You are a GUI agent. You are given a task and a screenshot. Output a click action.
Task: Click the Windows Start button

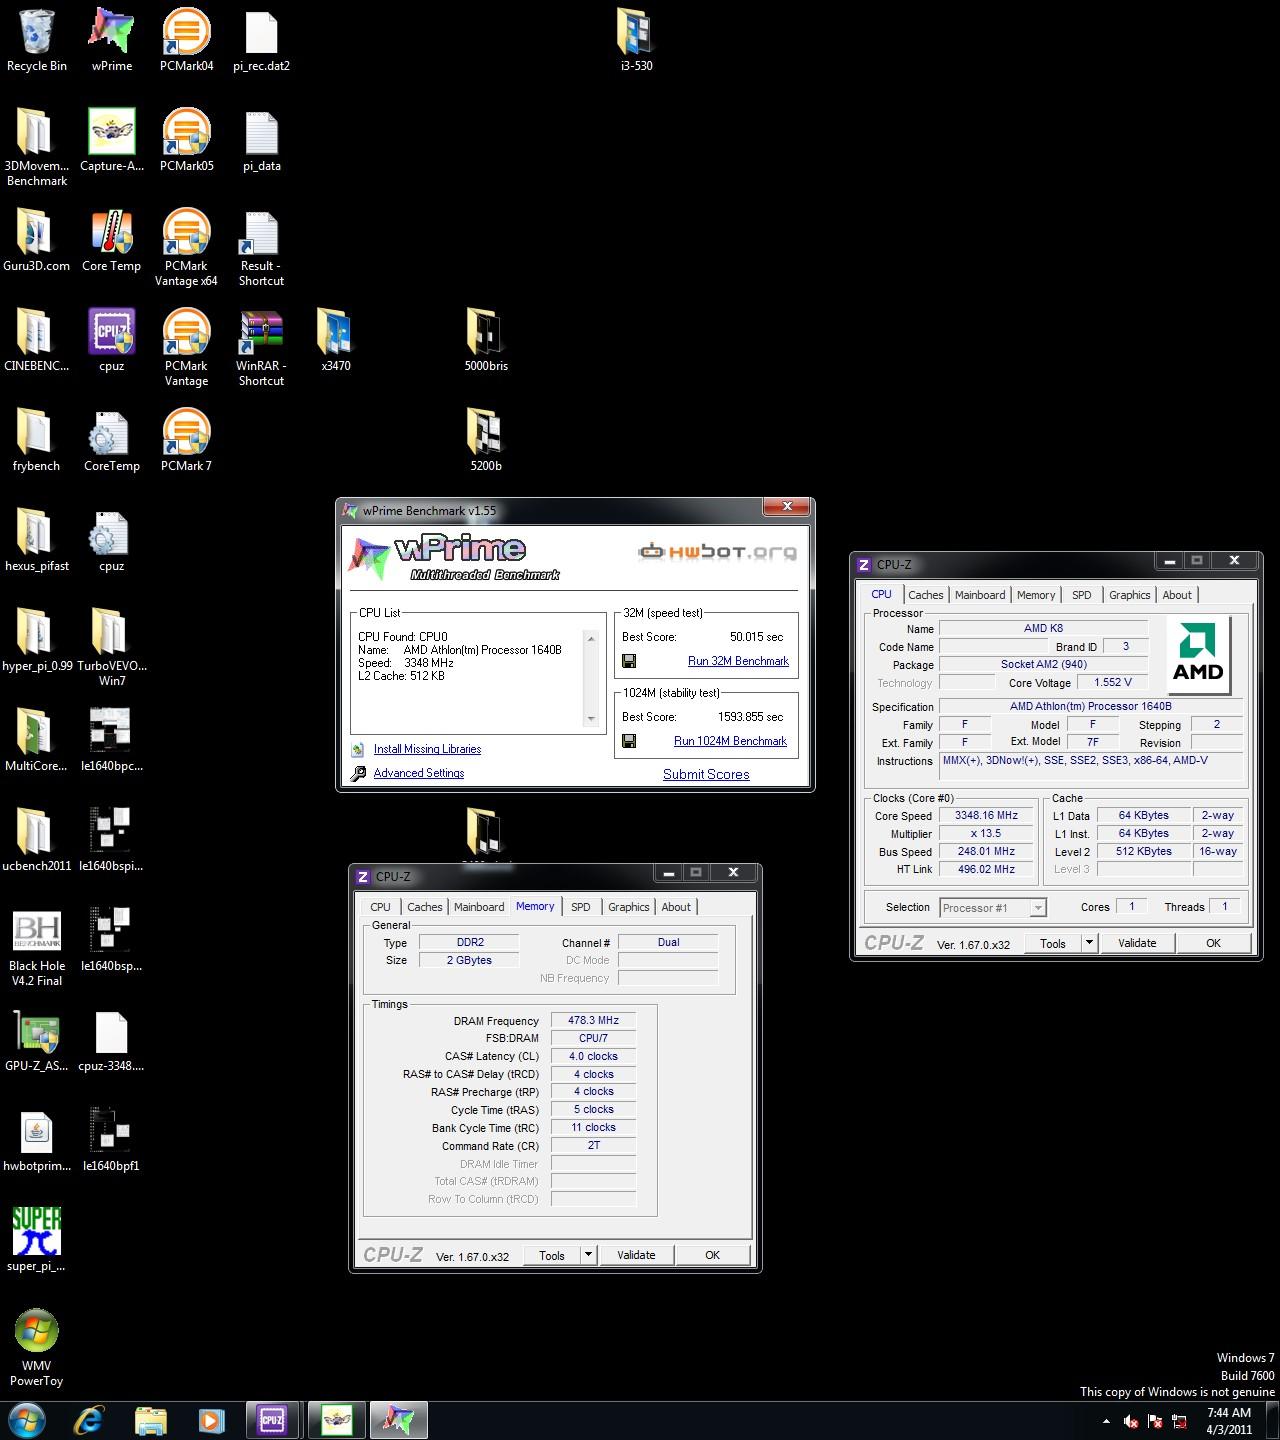[27, 1420]
